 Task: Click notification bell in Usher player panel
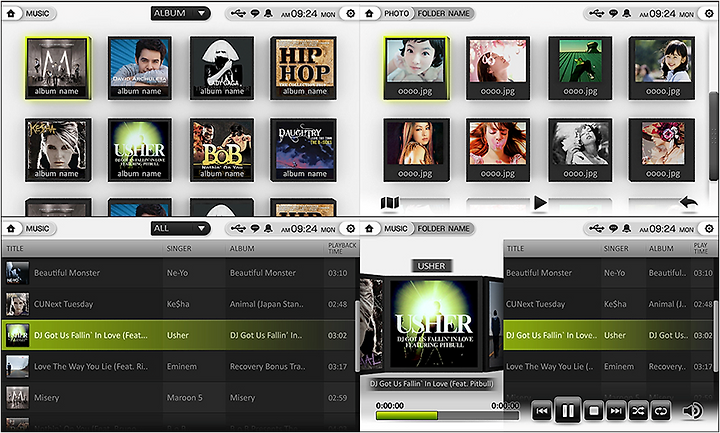626,228
